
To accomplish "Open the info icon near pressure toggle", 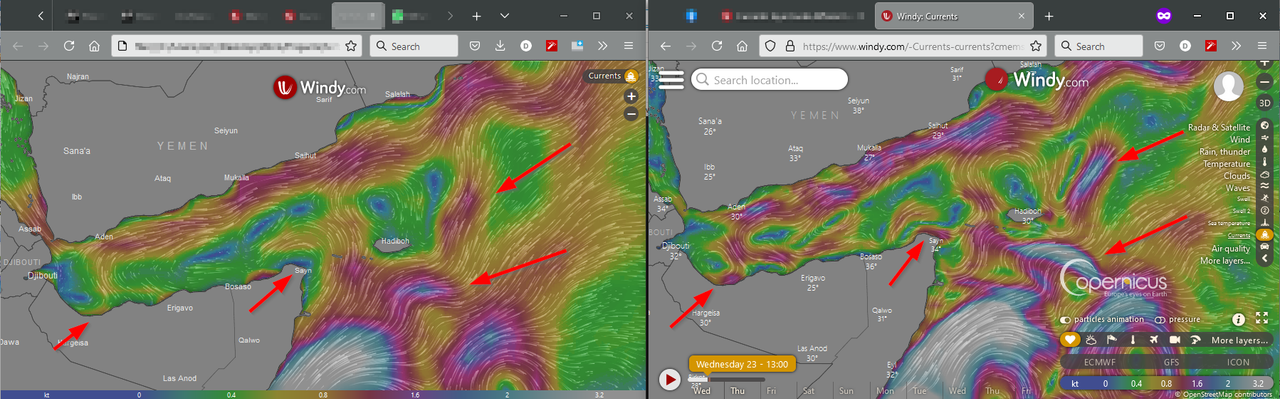I will point(1238,320).
